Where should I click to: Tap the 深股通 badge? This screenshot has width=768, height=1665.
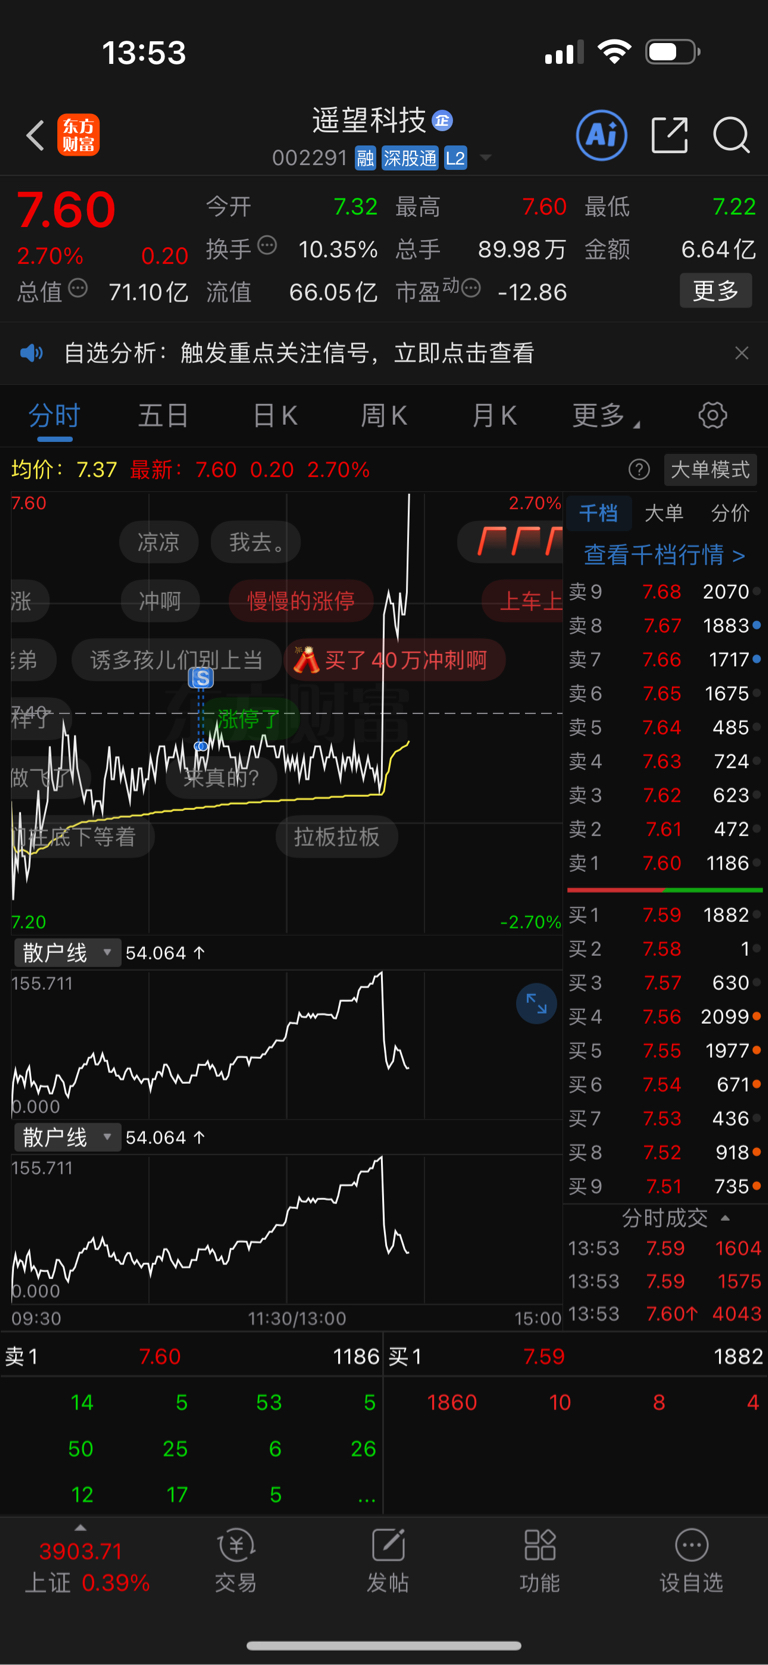pyautogui.click(x=410, y=158)
